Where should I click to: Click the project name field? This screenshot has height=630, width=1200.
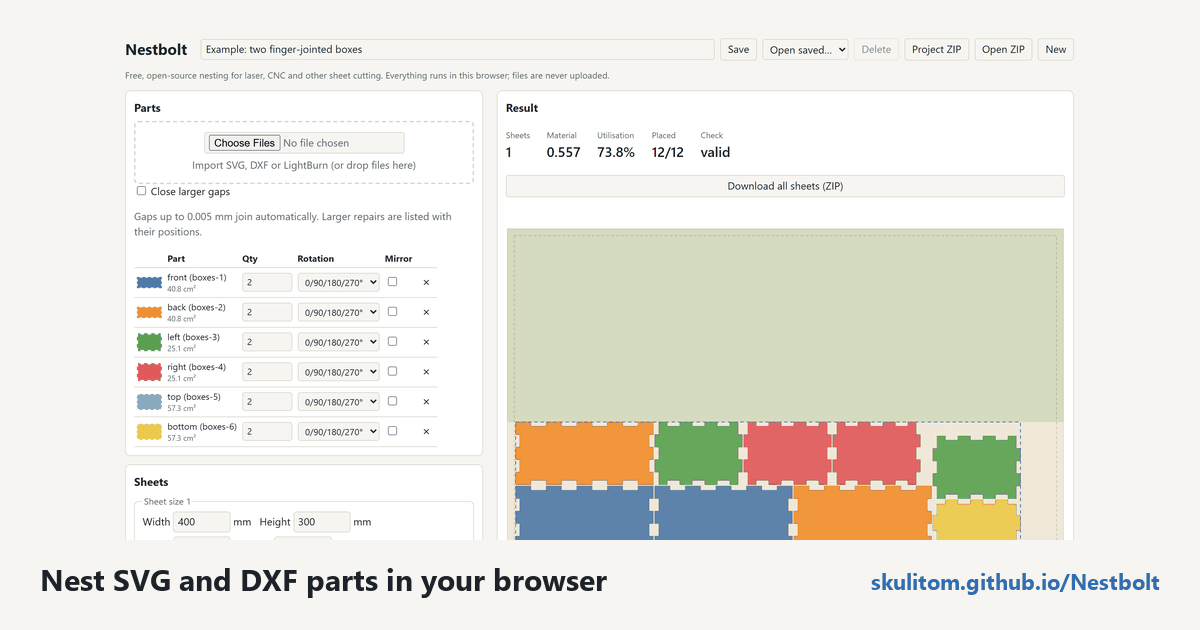(458, 50)
